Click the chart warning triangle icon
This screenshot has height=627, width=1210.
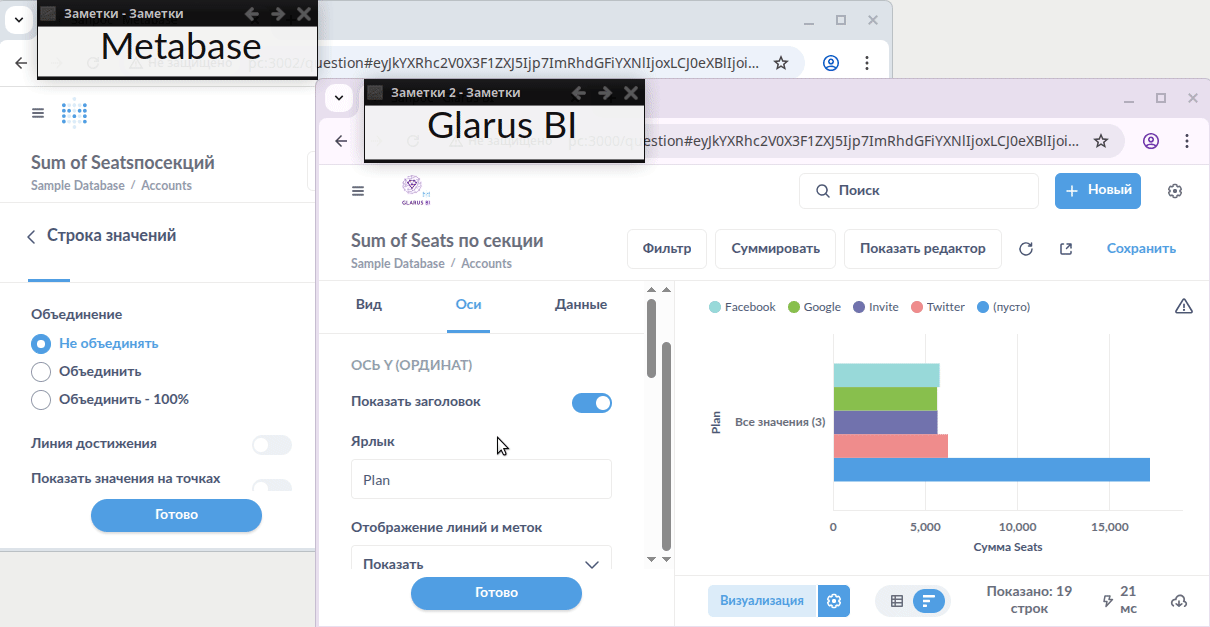click(x=1184, y=306)
